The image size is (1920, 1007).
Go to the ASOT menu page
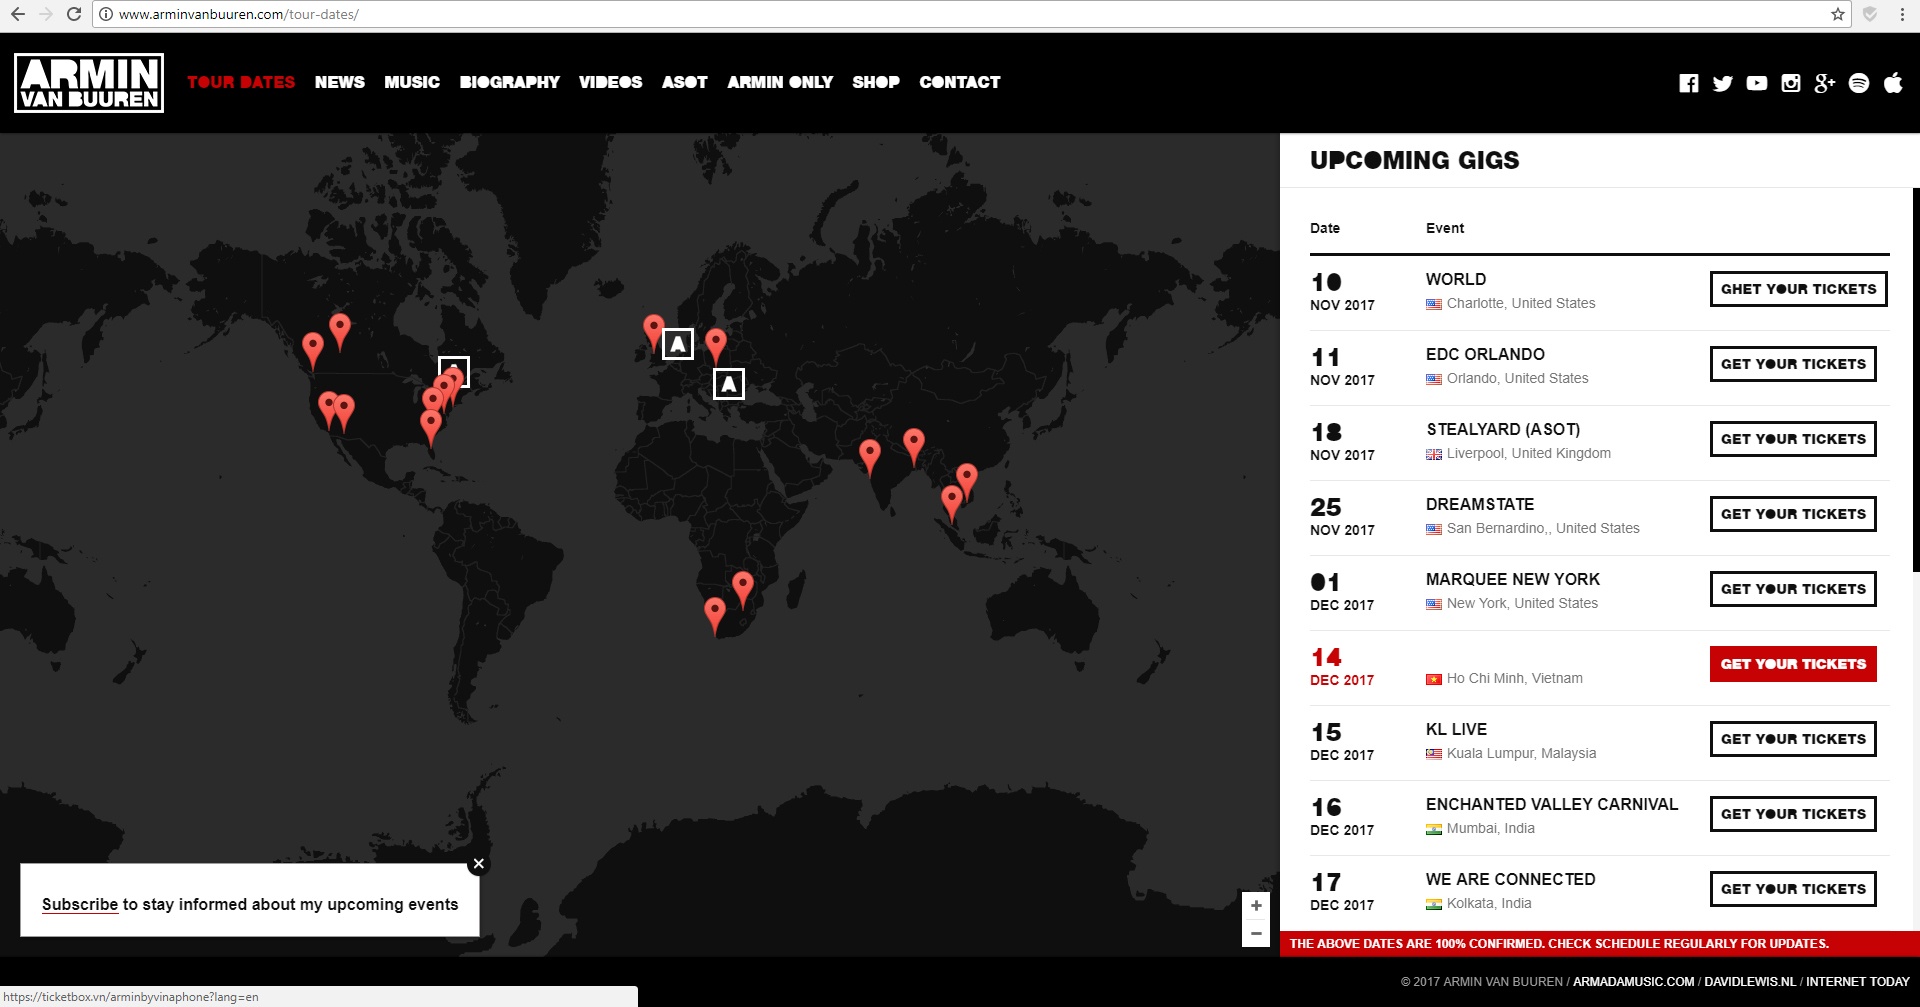pyautogui.click(x=684, y=83)
